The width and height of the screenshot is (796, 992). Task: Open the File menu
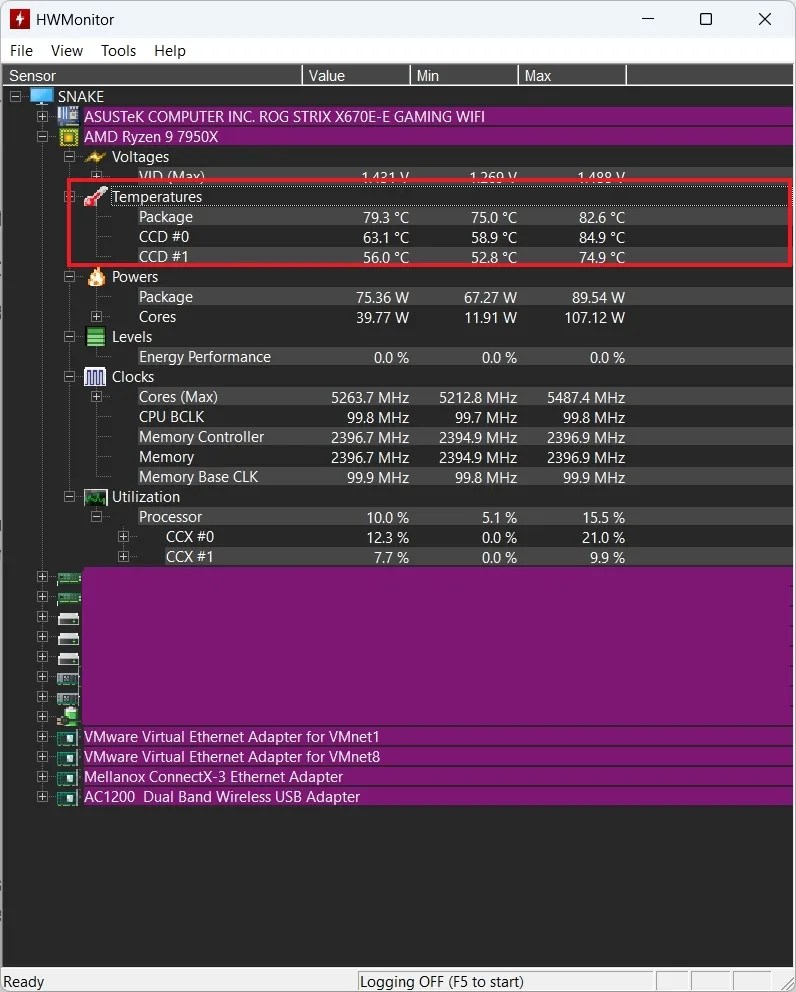22,51
